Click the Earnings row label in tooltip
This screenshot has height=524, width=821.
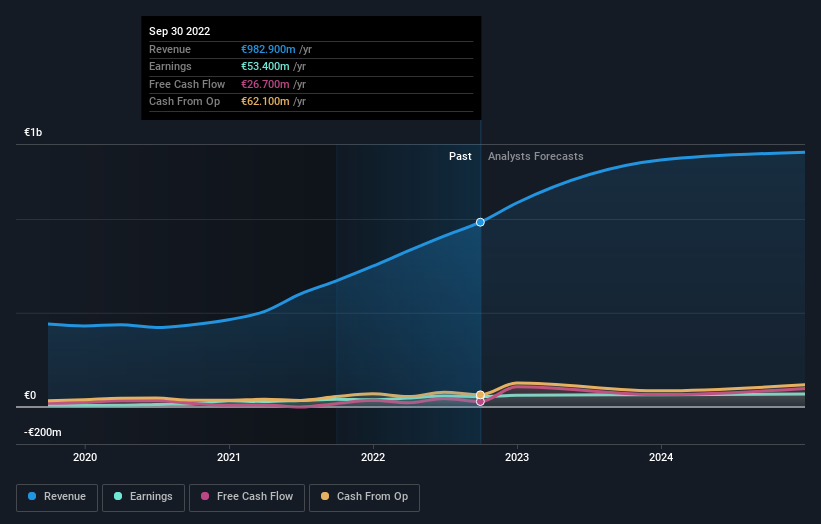tap(170, 66)
